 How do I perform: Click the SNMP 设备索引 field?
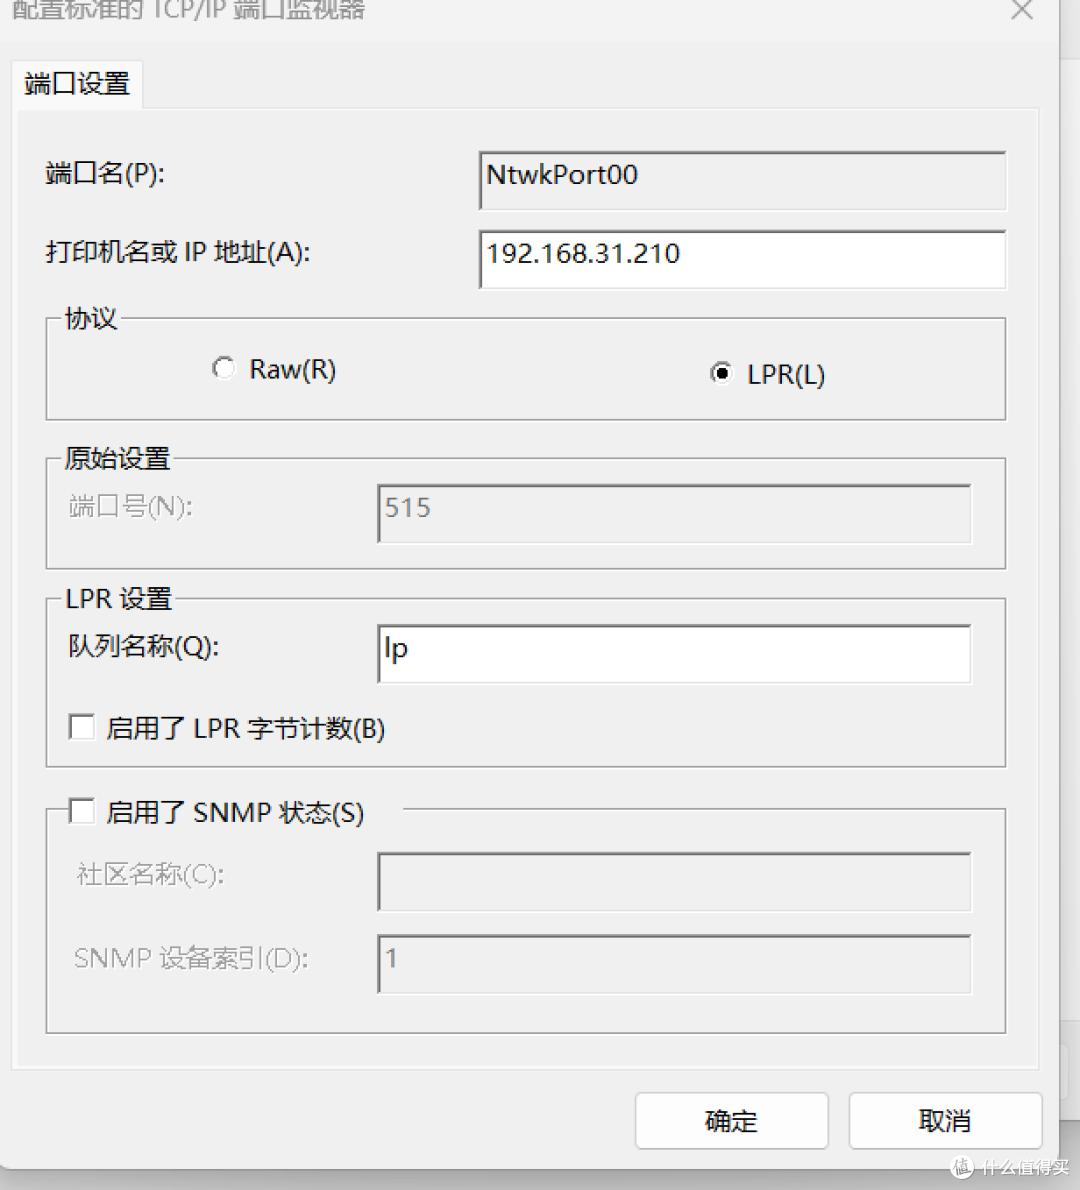pos(673,963)
